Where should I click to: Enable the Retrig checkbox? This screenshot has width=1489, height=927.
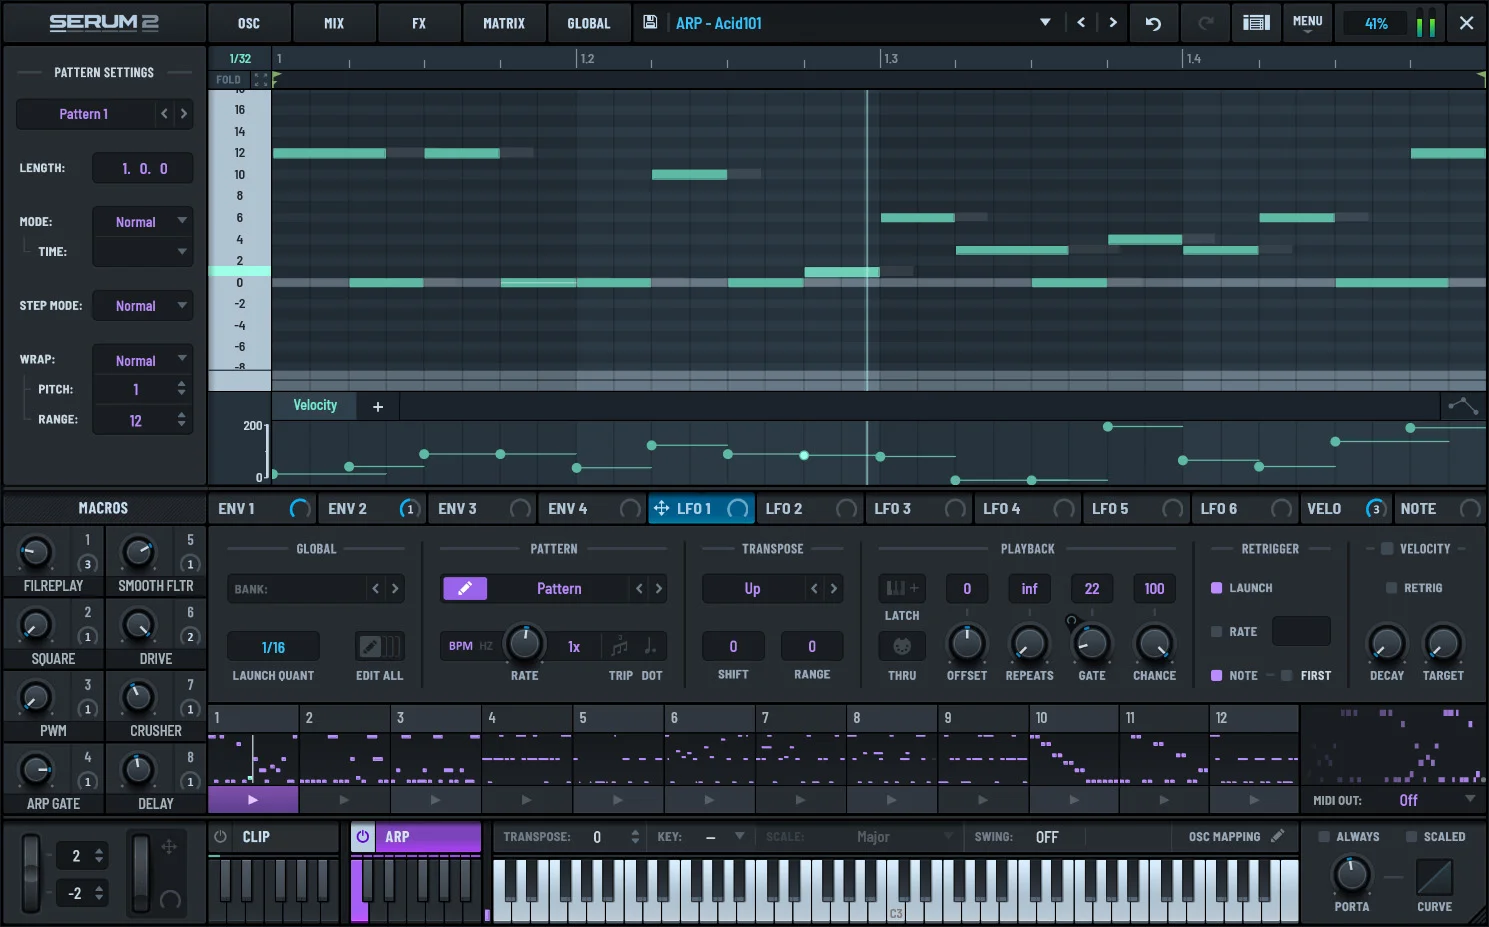1391,588
